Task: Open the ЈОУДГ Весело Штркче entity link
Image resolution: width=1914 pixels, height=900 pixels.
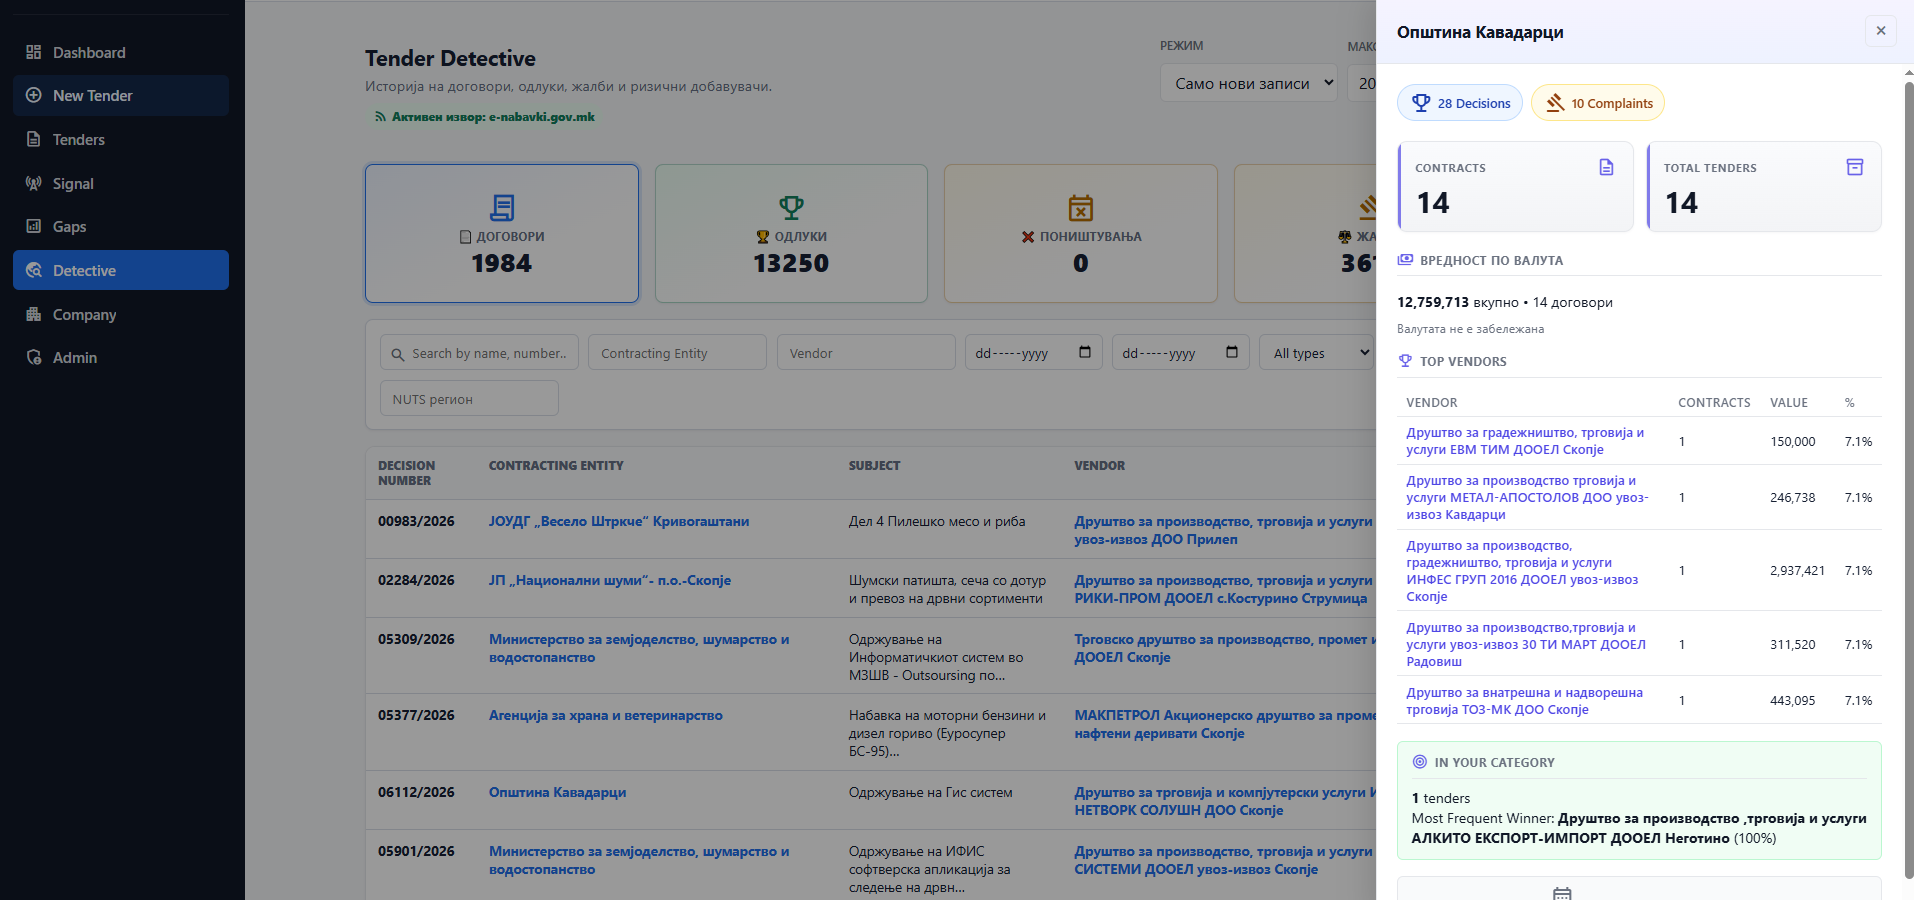Action: [619, 521]
